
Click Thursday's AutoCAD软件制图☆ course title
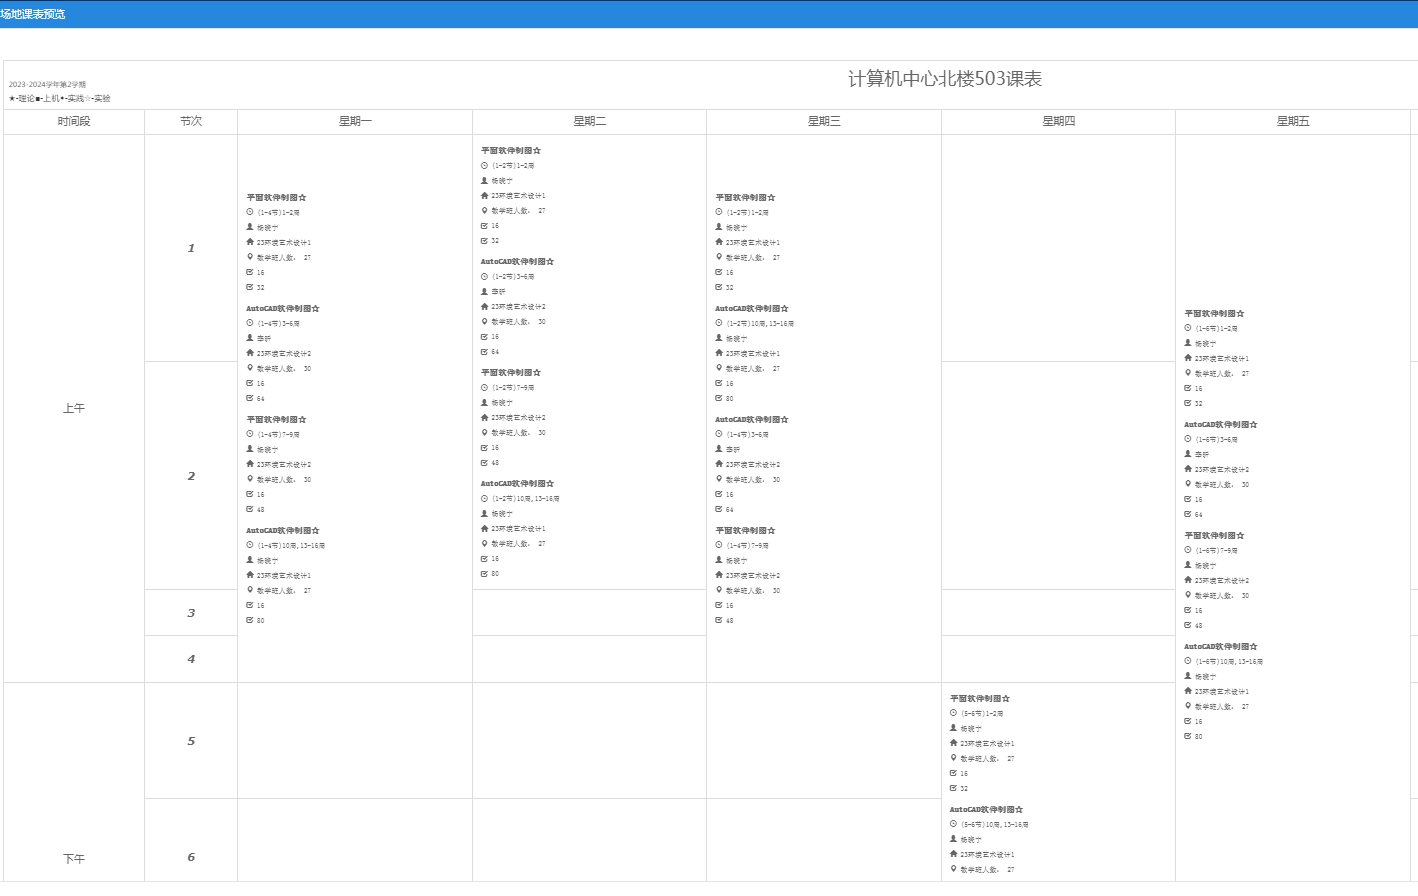(x=986, y=809)
